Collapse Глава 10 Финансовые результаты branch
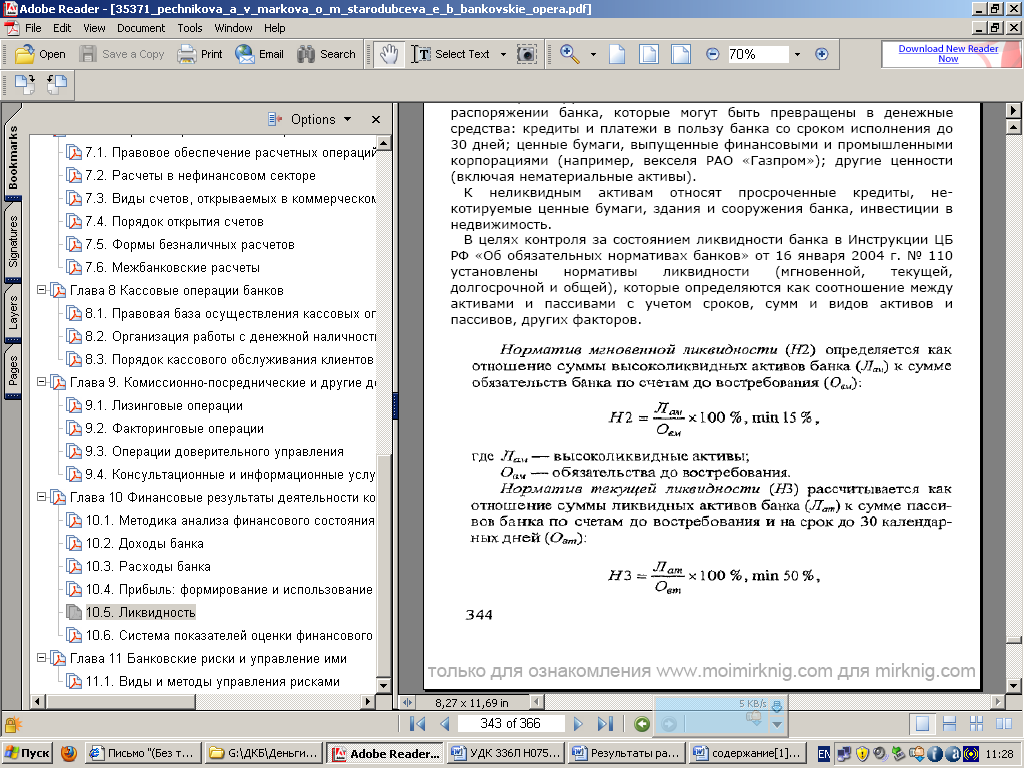The height and width of the screenshot is (768, 1024). (x=41, y=497)
